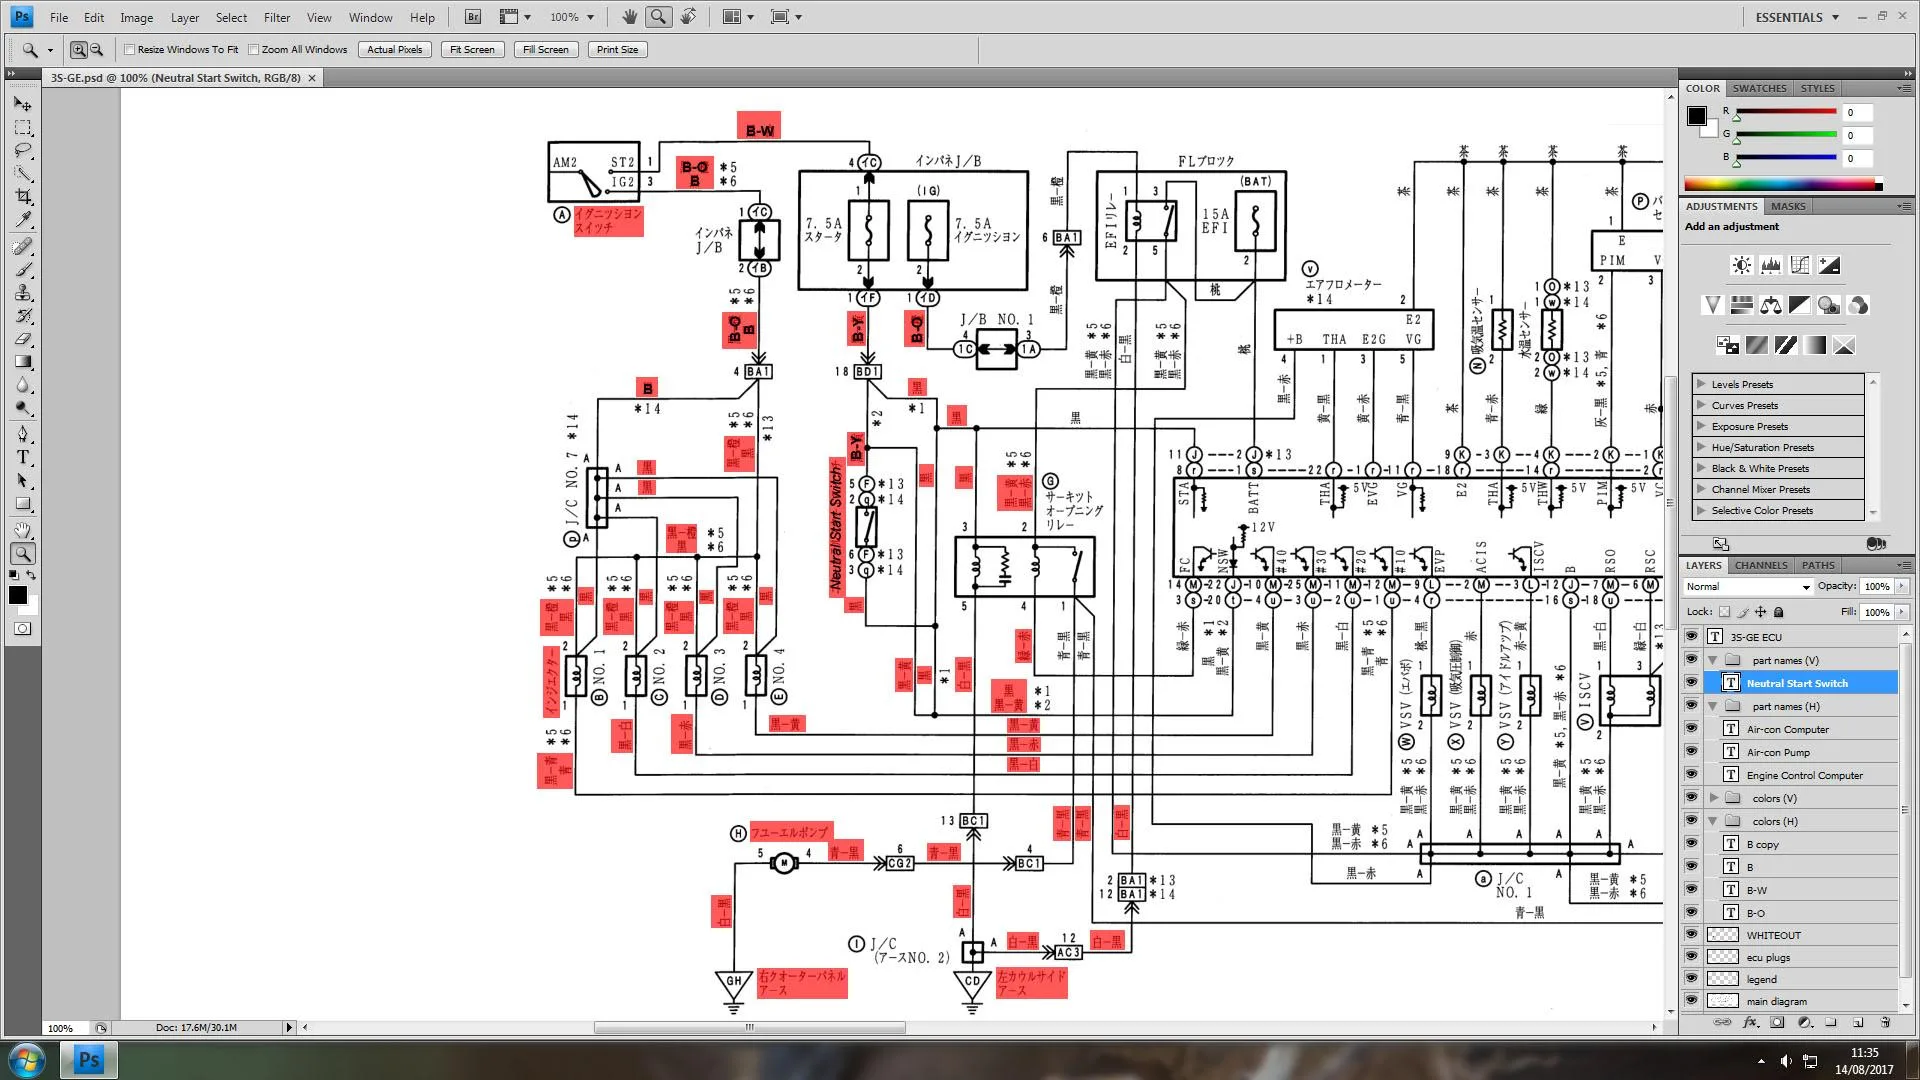This screenshot has width=1920, height=1080.
Task: Click the Windows Start button
Action: tap(27, 1060)
